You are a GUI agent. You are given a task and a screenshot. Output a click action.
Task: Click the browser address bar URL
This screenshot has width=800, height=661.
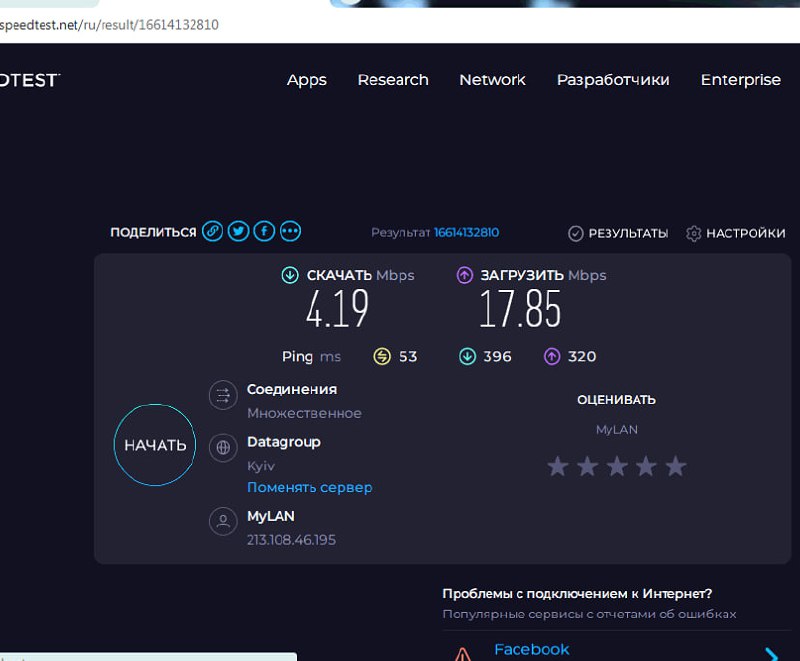tap(109, 25)
